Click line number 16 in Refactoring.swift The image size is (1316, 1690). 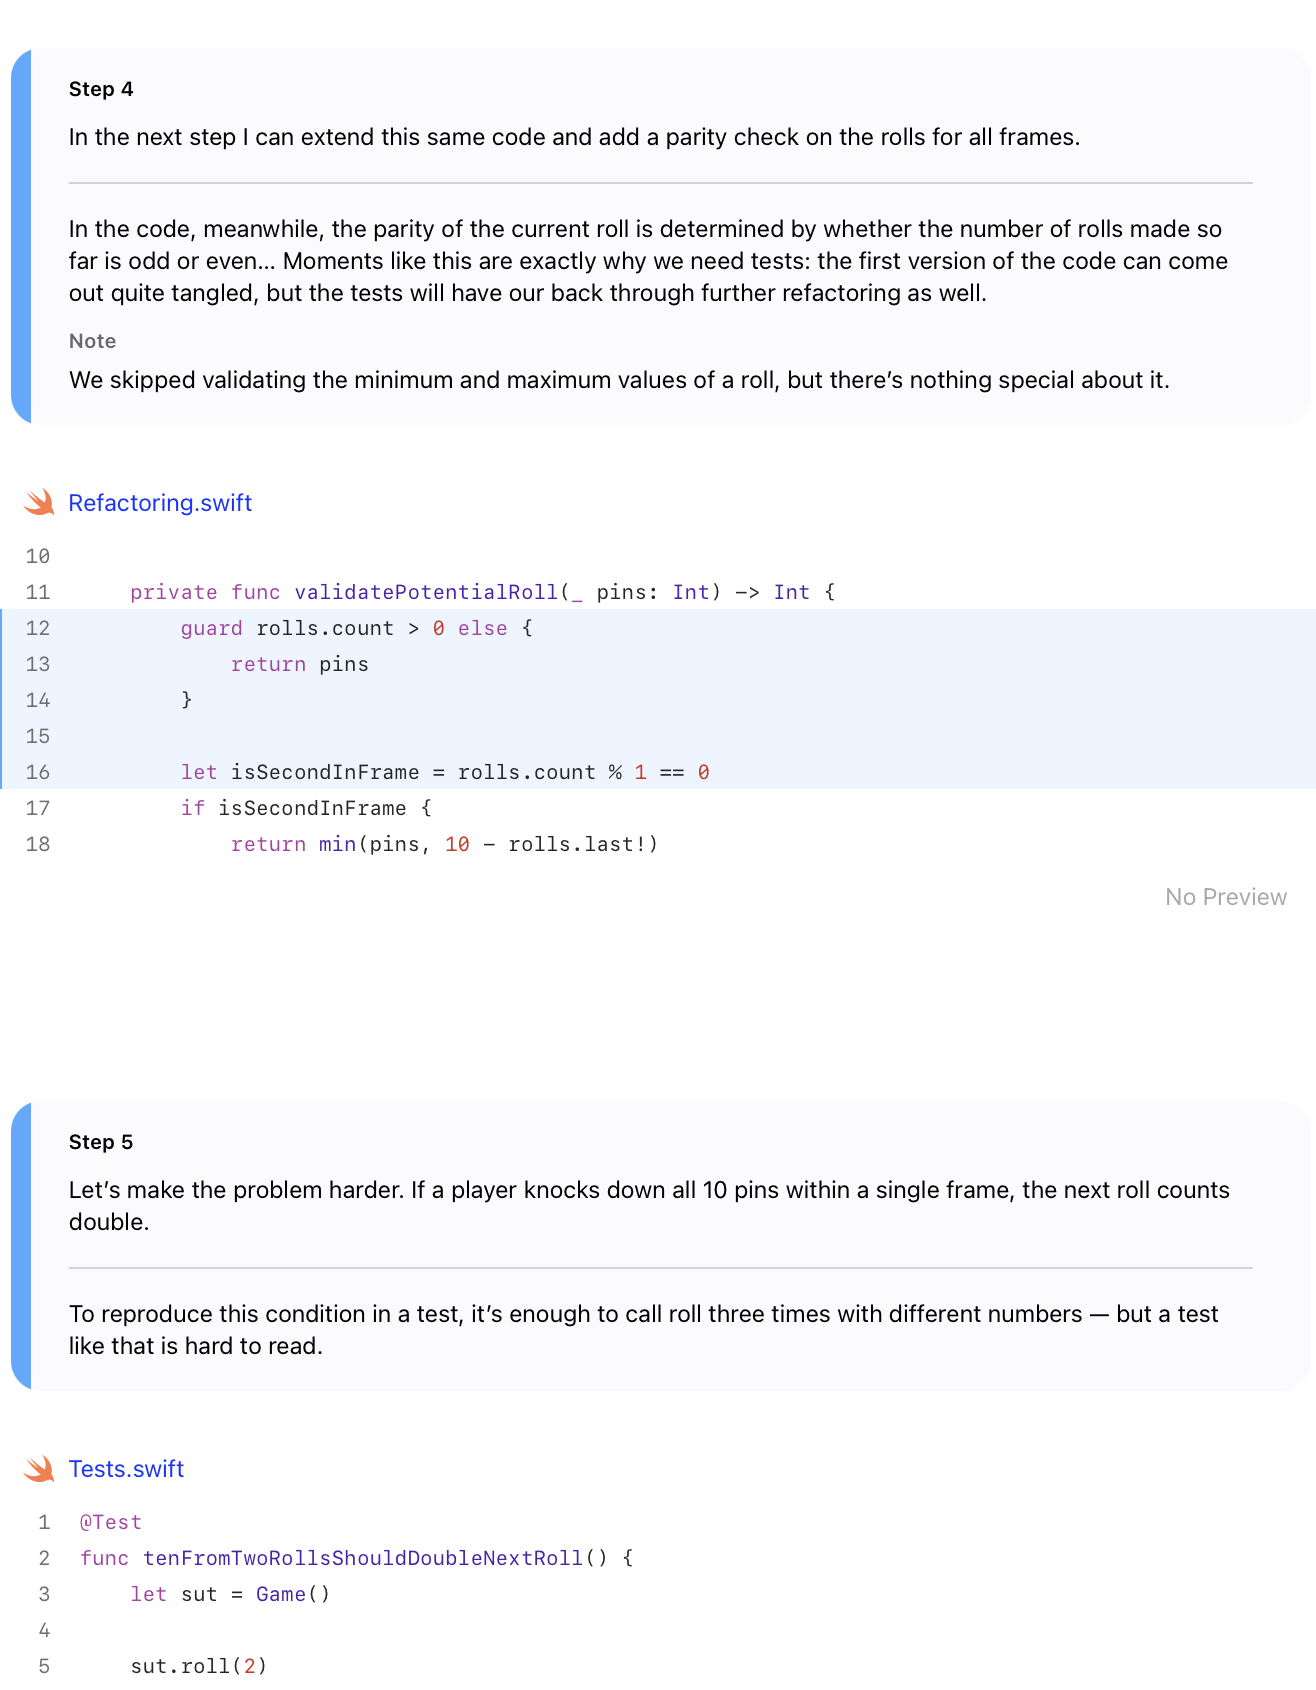tap(38, 772)
